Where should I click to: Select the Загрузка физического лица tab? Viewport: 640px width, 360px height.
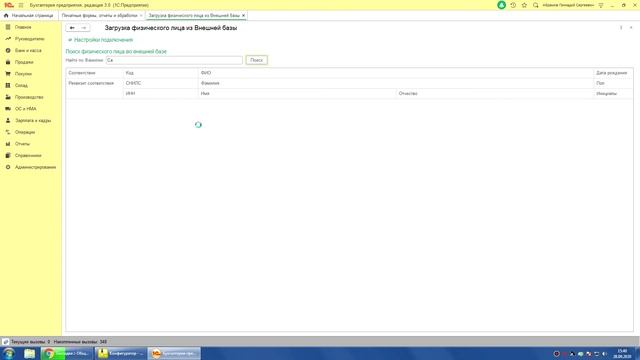tap(194, 16)
